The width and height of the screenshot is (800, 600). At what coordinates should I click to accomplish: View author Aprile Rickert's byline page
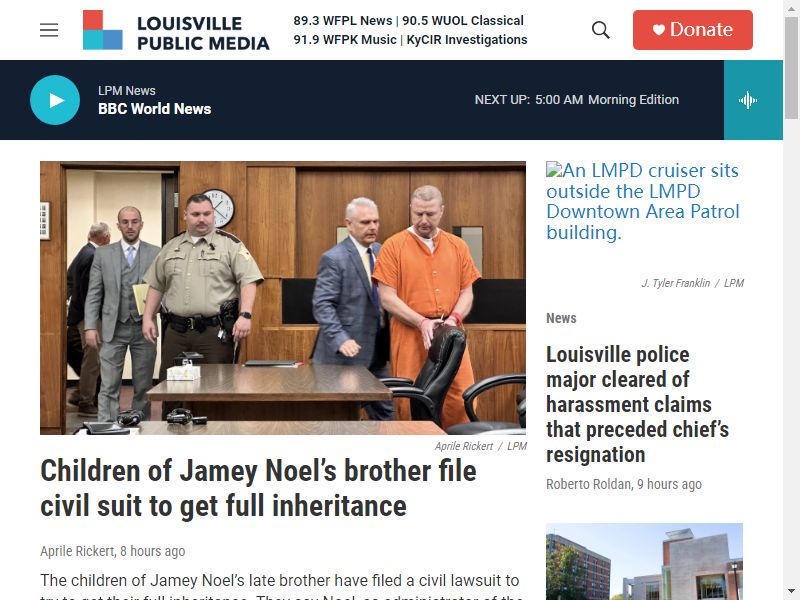77,552
